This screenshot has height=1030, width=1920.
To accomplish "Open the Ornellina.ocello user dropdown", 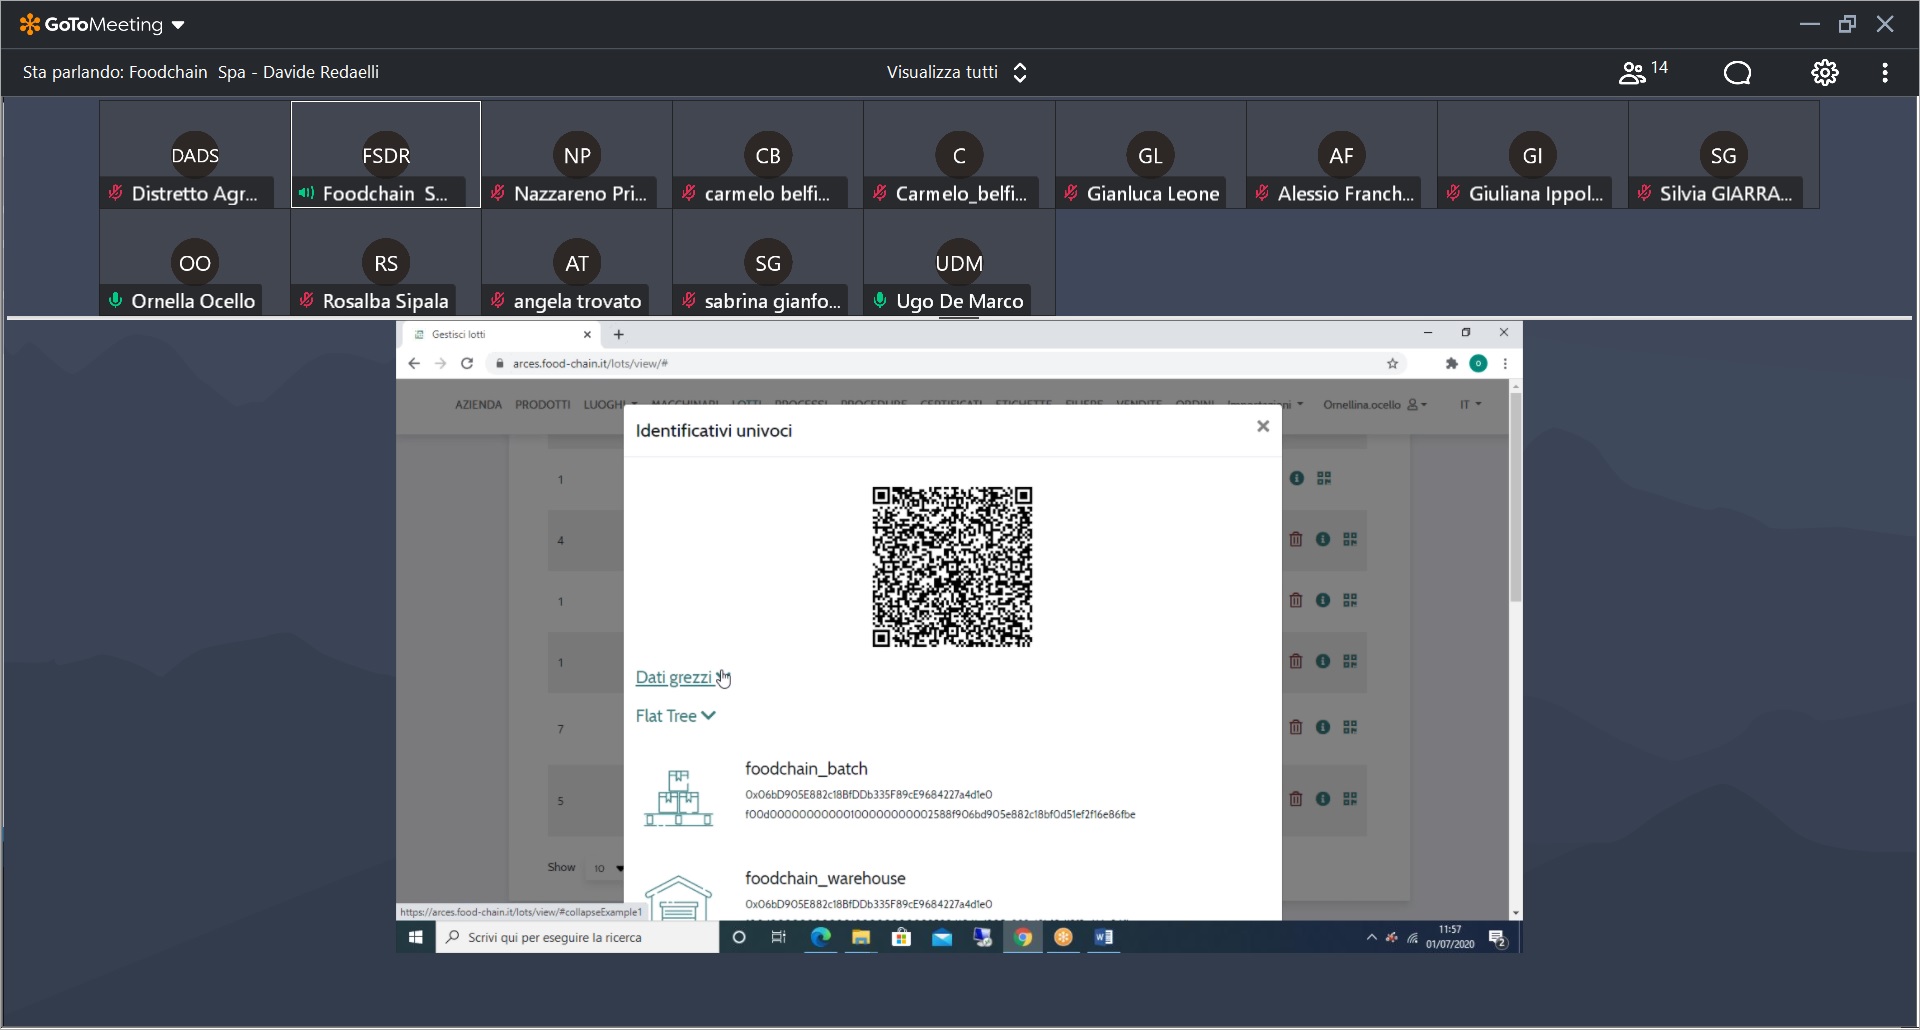I will [x=1375, y=405].
